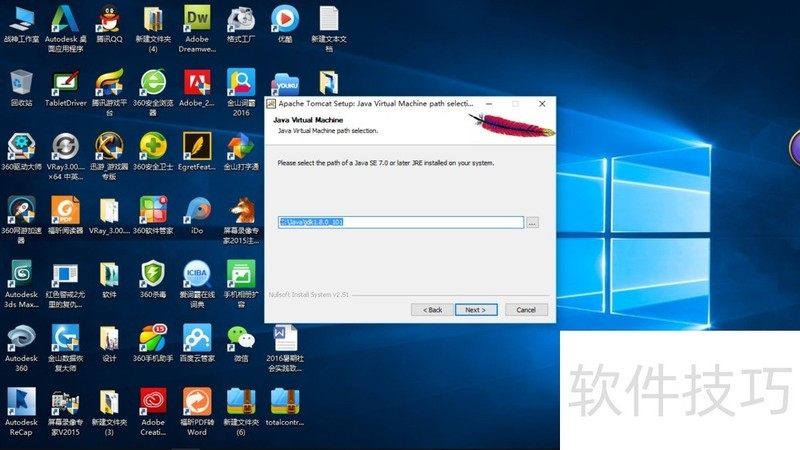This screenshot has height=450, width=800.
Task: Click into the Java path input field
Action: 401,222
